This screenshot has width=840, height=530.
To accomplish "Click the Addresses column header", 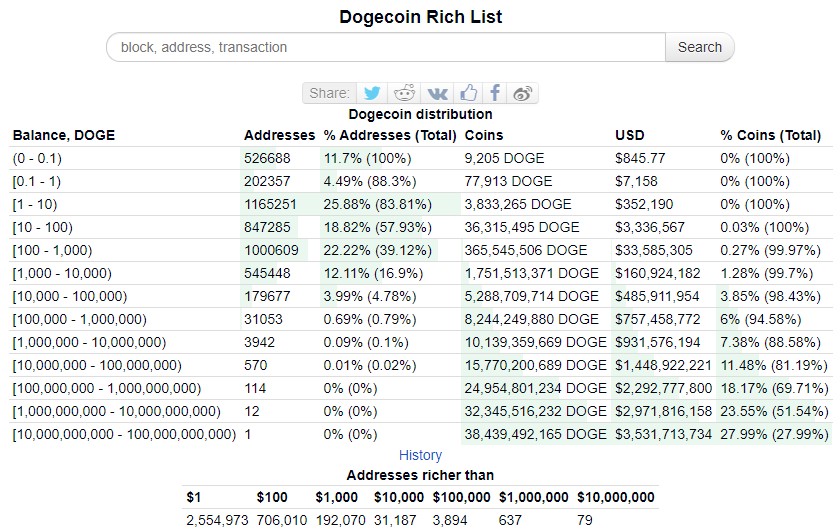I will pos(278,135).
